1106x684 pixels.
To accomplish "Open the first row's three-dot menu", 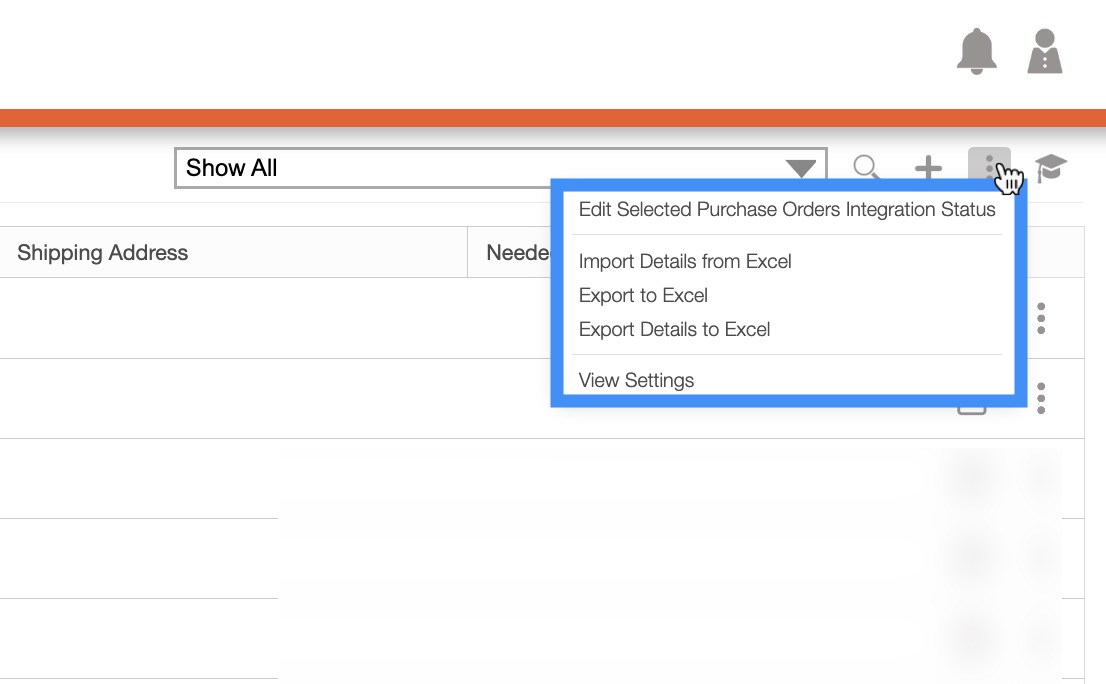I will 1041,318.
